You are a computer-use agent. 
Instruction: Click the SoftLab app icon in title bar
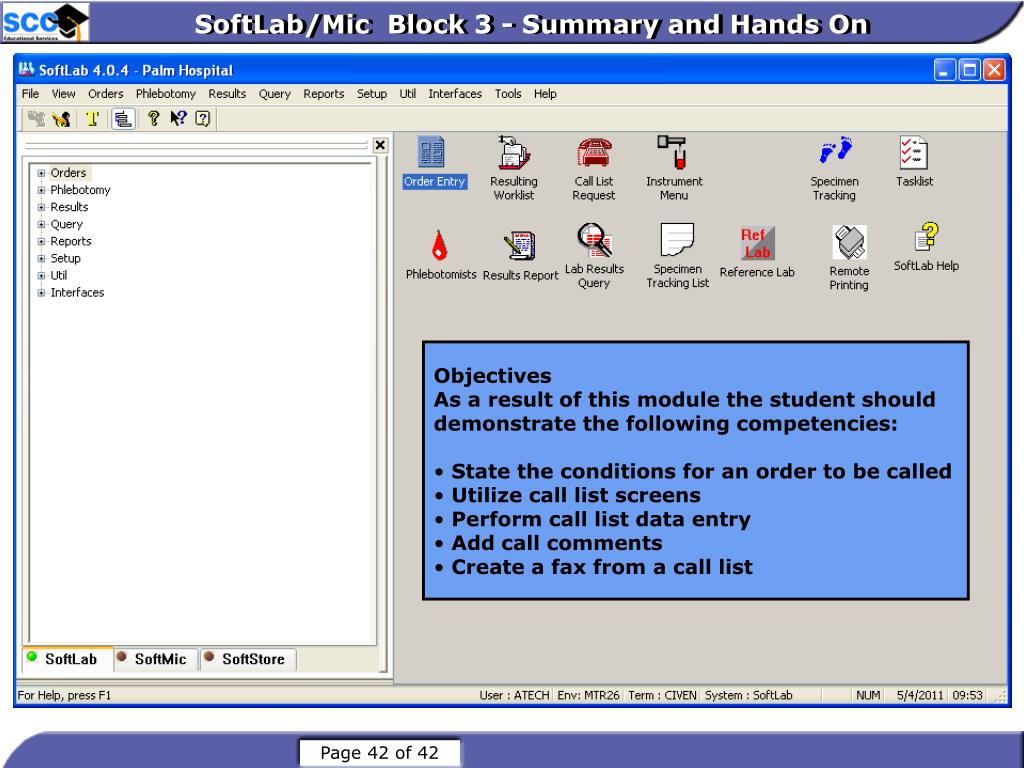[x=26, y=69]
